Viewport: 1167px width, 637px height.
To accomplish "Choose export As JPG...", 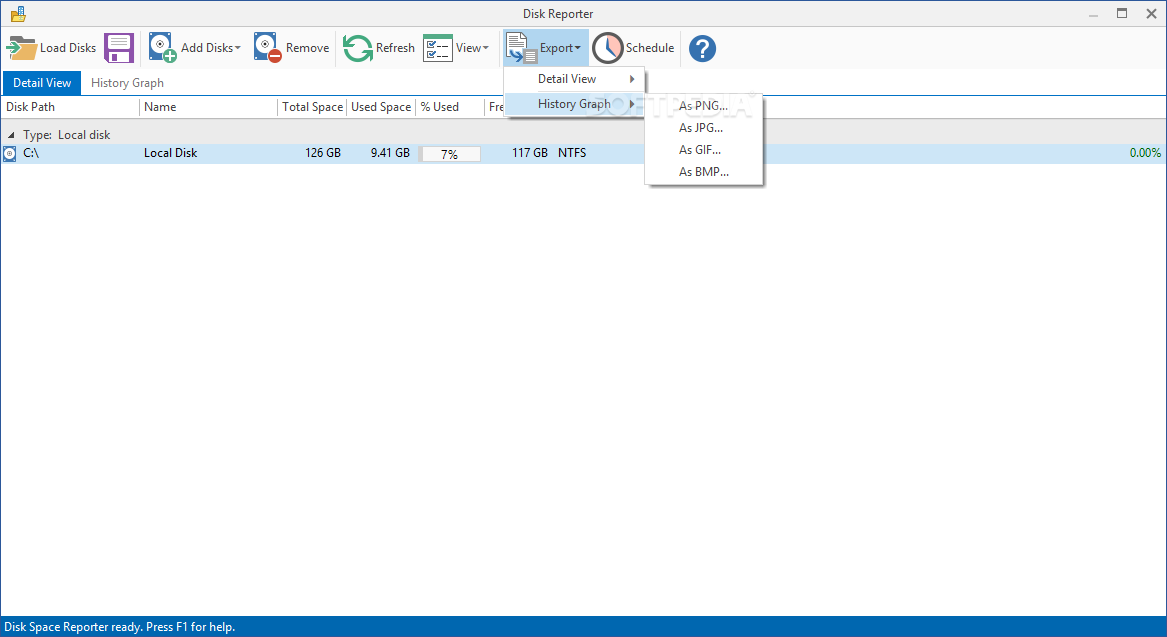I will tap(703, 128).
